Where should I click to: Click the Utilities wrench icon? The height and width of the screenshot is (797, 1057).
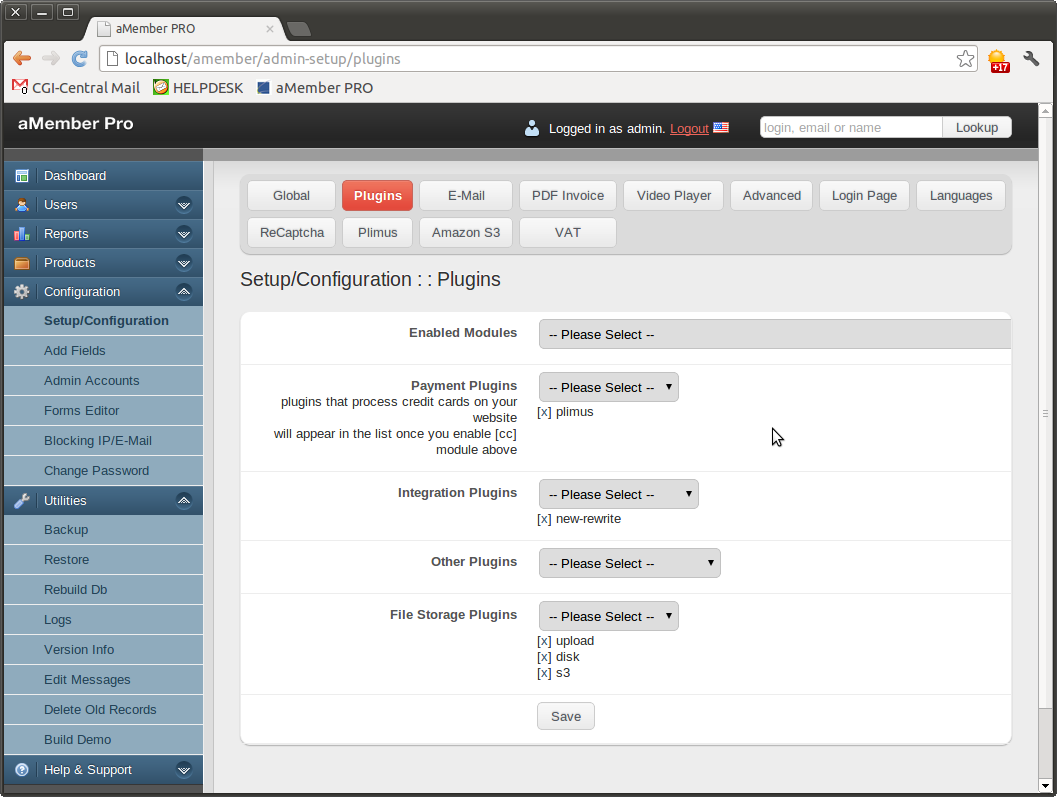pyautogui.click(x=21, y=501)
